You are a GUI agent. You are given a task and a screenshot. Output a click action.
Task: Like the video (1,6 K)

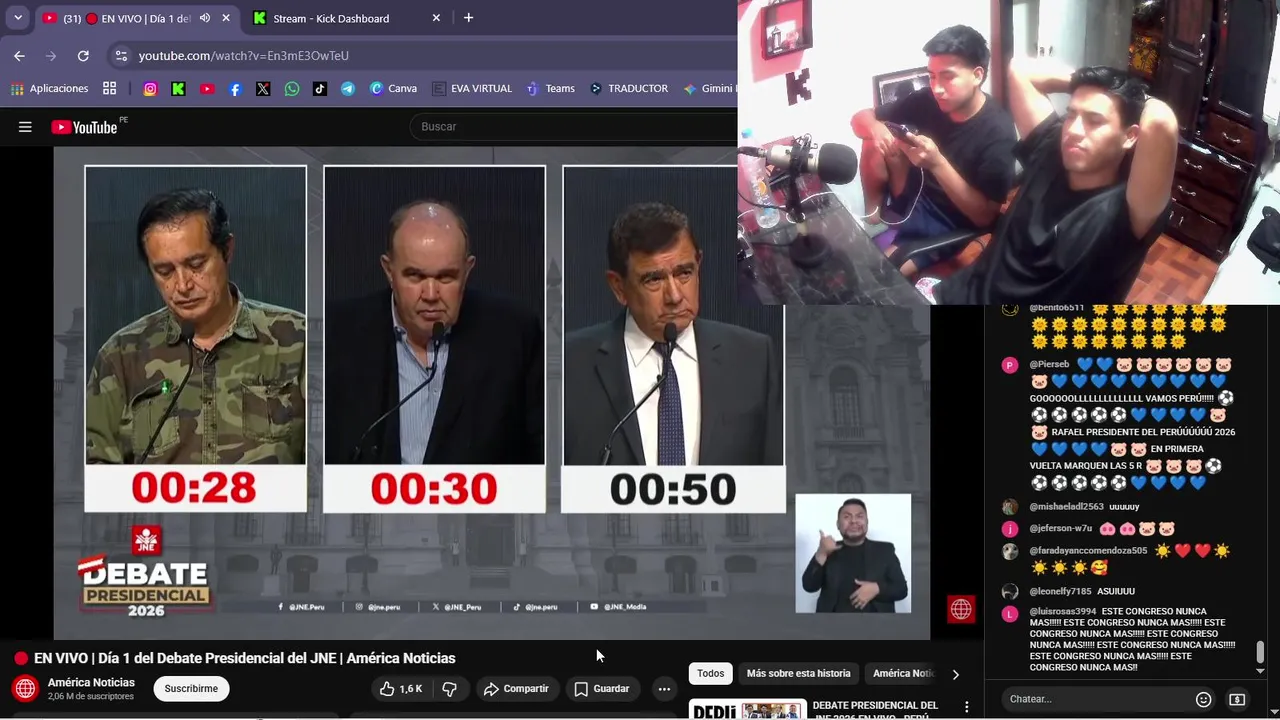[x=401, y=688]
